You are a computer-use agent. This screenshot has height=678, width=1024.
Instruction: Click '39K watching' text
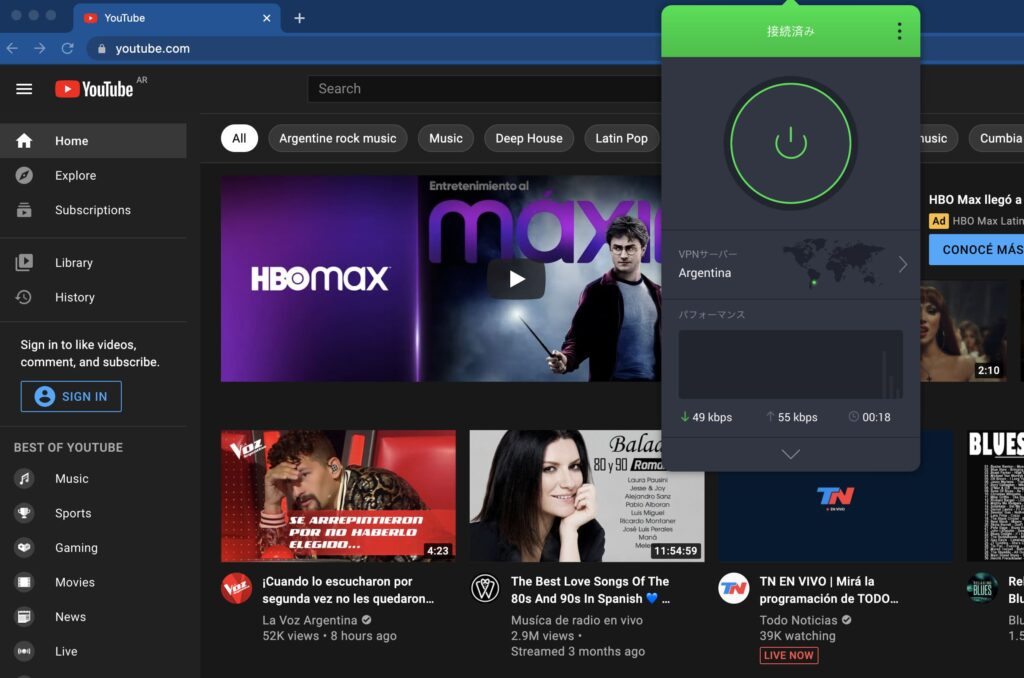797,636
